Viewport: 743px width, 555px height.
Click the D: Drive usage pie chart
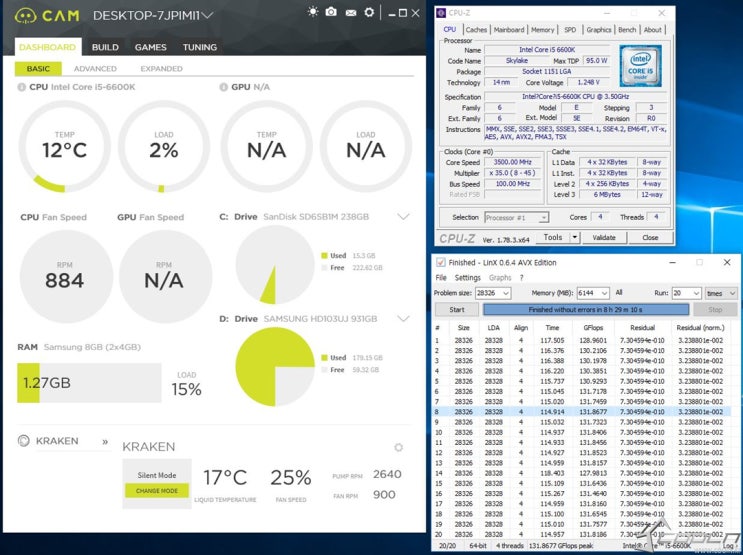coord(275,367)
